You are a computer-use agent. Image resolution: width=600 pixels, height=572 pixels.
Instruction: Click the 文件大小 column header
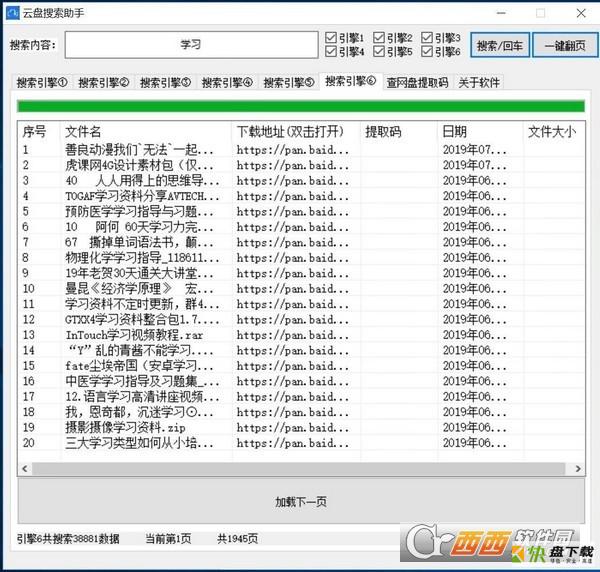(552, 132)
